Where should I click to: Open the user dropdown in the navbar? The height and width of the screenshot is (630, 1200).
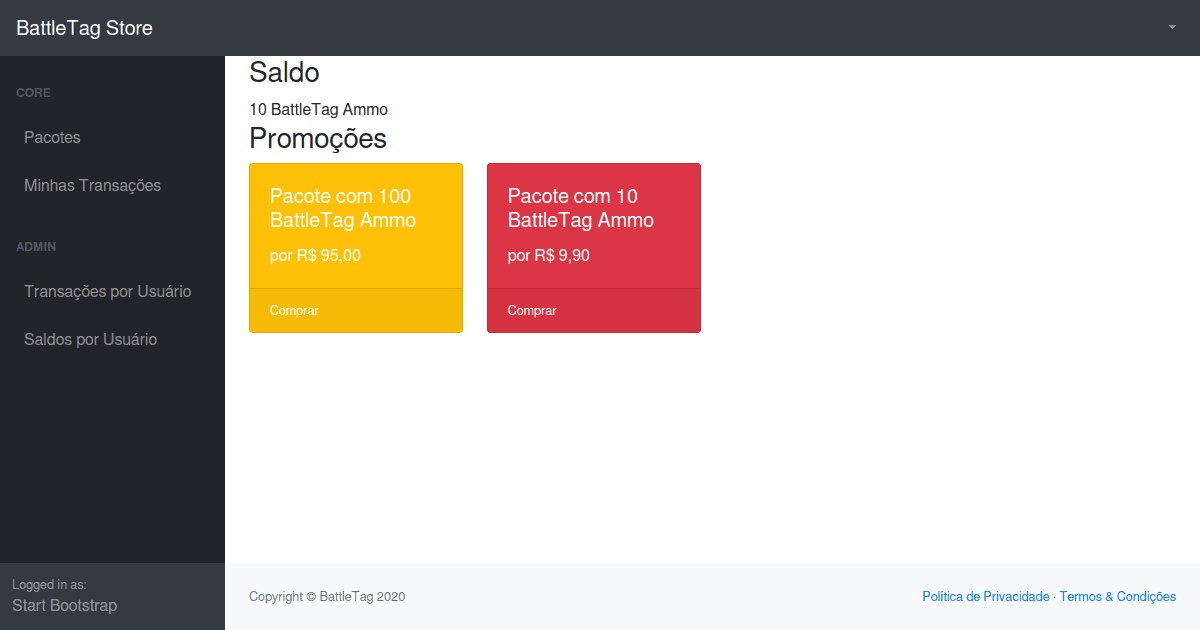click(1170, 28)
